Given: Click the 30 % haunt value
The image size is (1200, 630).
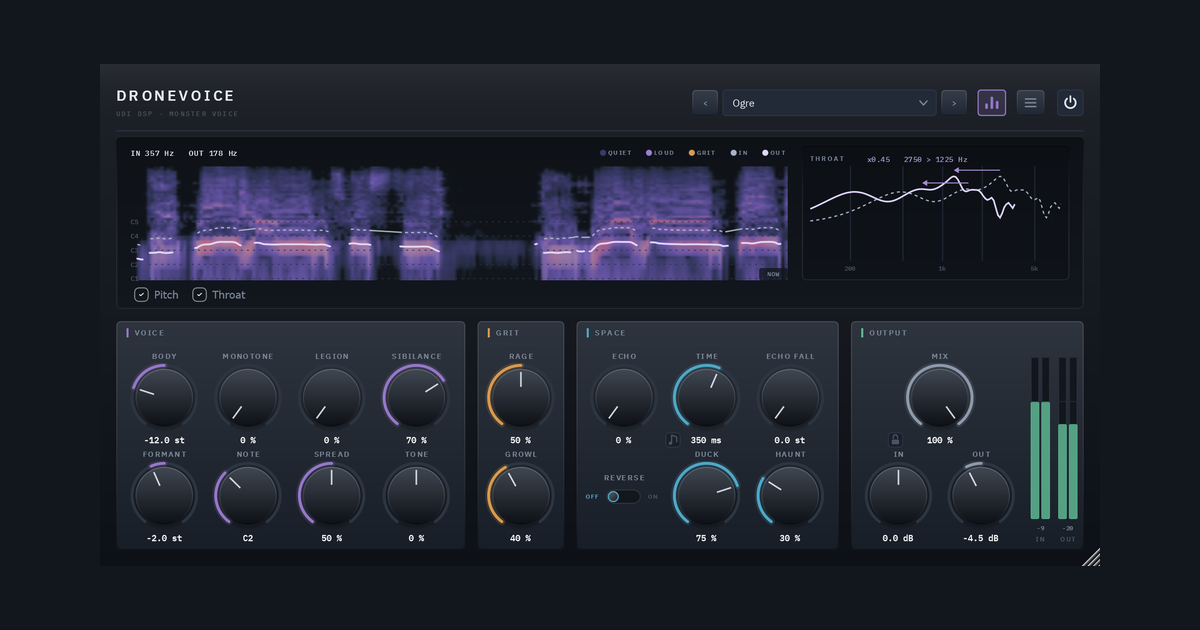Looking at the screenshot, I should [790, 538].
